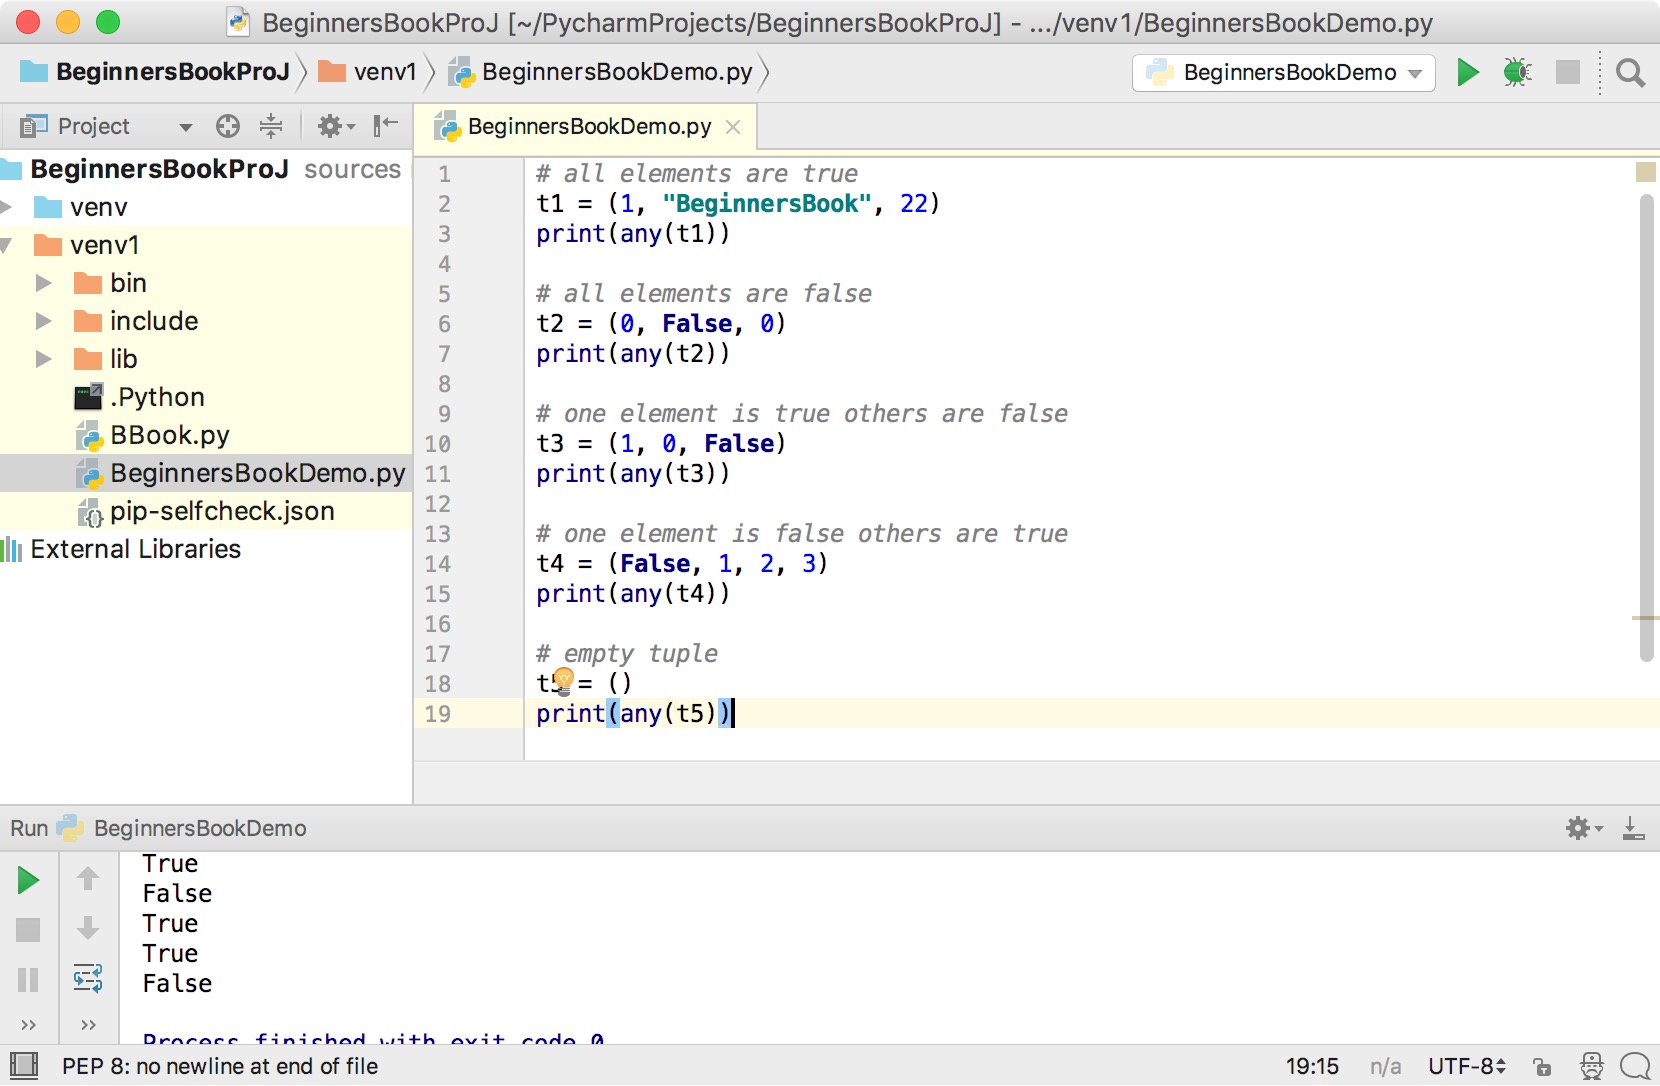Expand the include folder in Project tree

[x=42, y=320]
